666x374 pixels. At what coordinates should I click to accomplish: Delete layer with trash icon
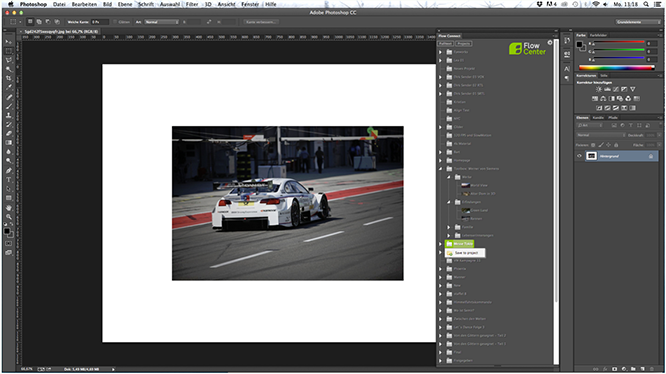(x=651, y=369)
